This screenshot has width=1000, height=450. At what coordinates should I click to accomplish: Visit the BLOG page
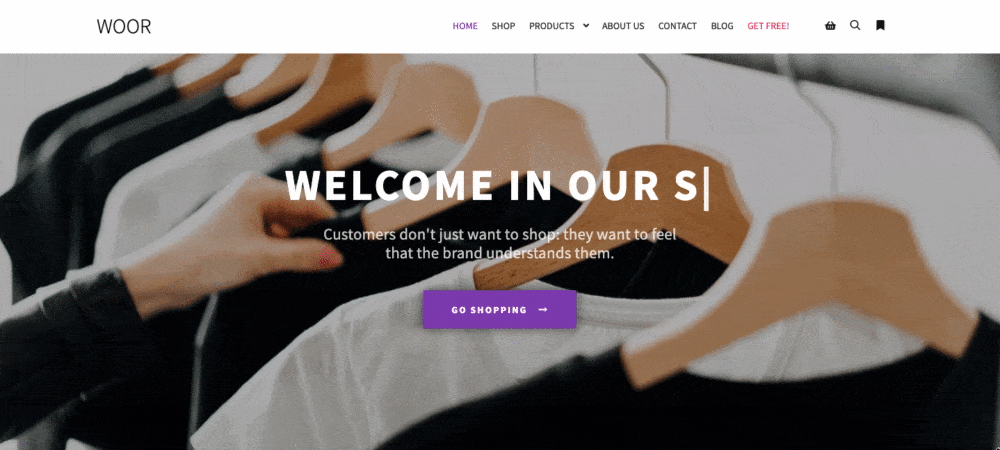pyautogui.click(x=722, y=26)
